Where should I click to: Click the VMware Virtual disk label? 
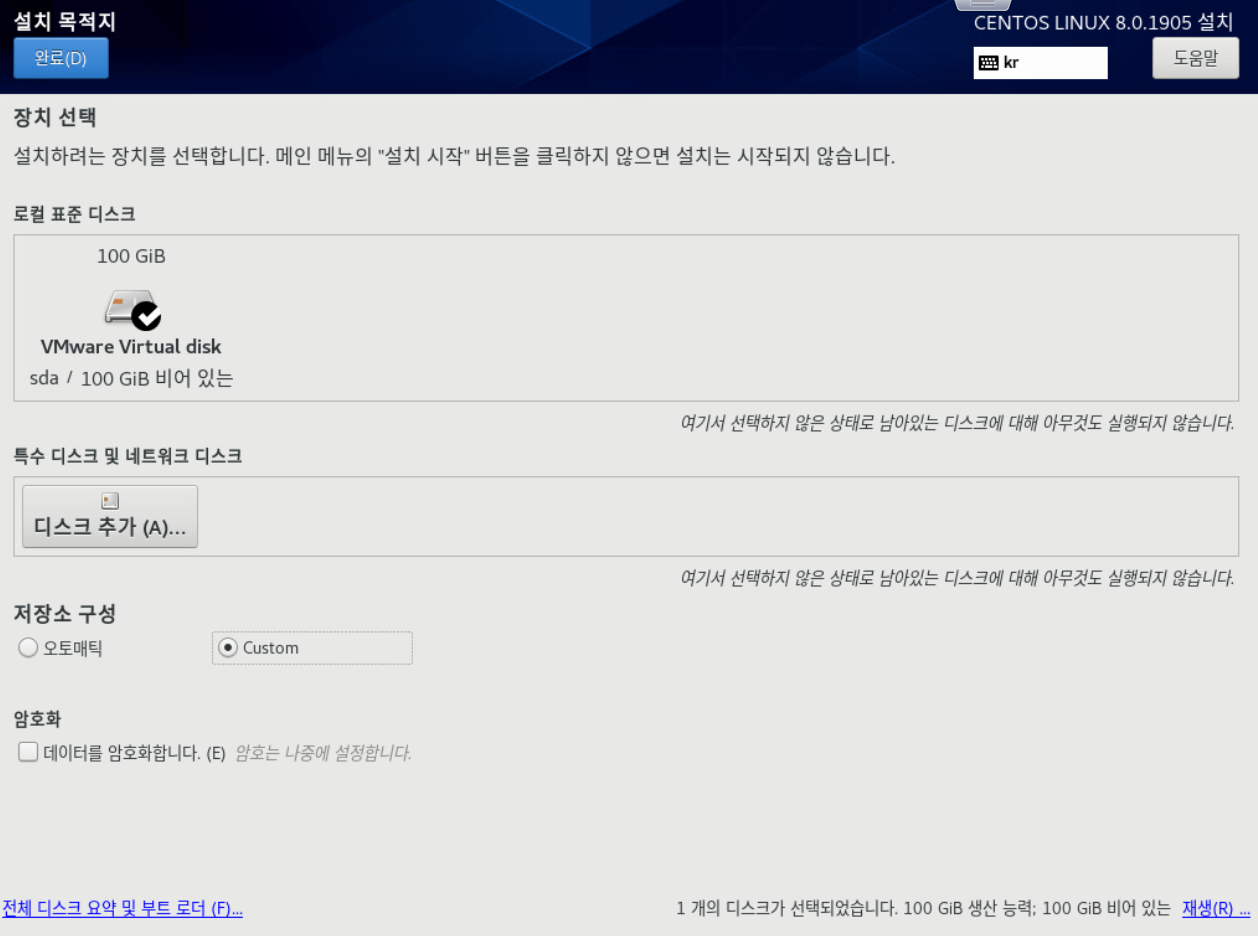point(131,347)
